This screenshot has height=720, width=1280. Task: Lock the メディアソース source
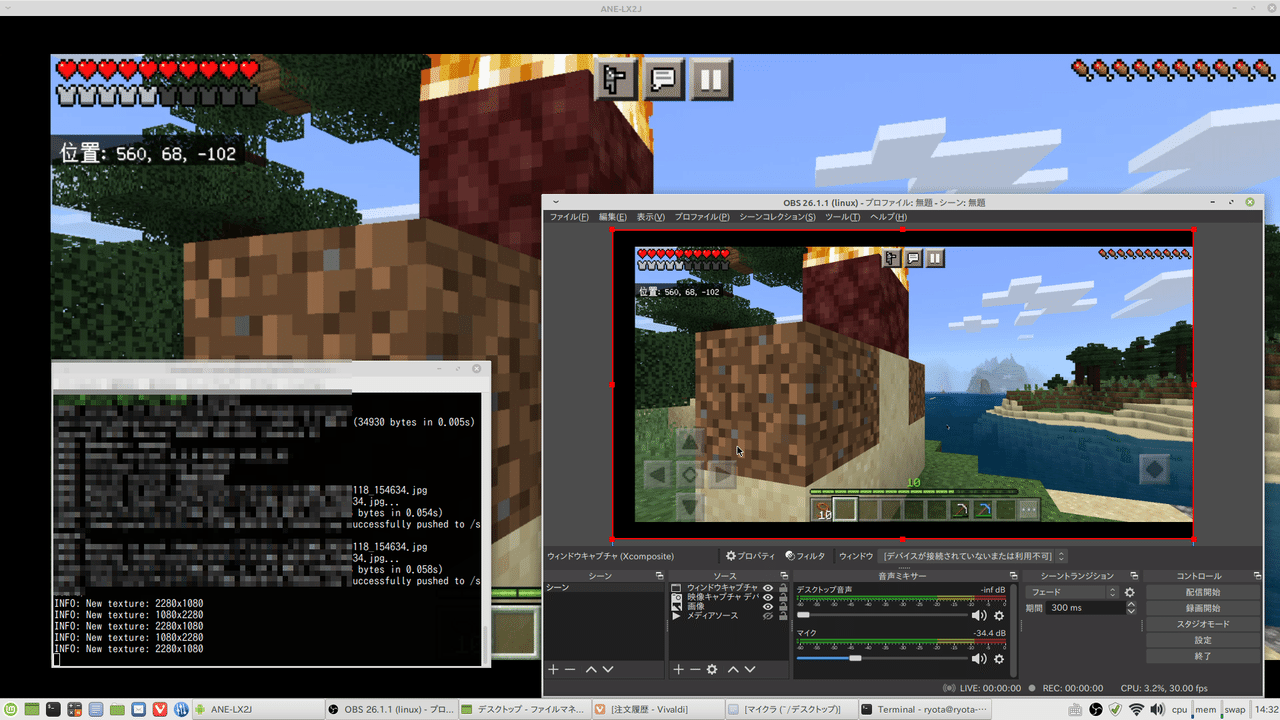coord(783,616)
